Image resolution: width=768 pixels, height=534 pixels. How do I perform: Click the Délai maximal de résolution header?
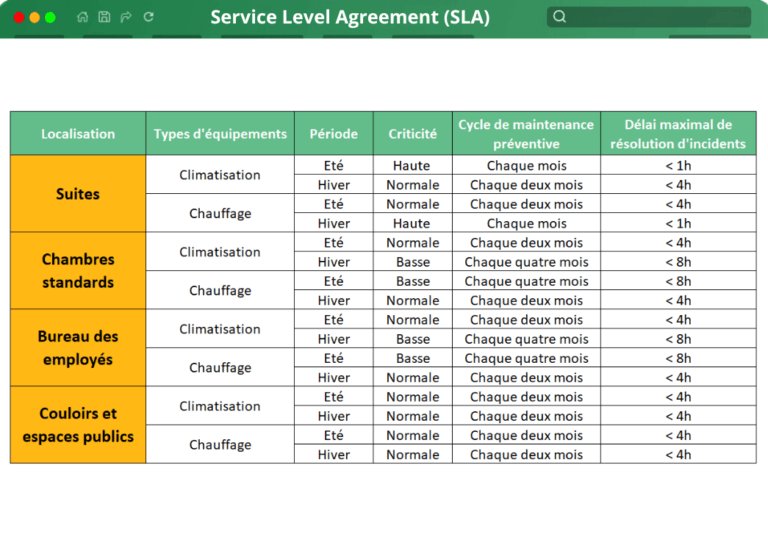pyautogui.click(x=678, y=133)
